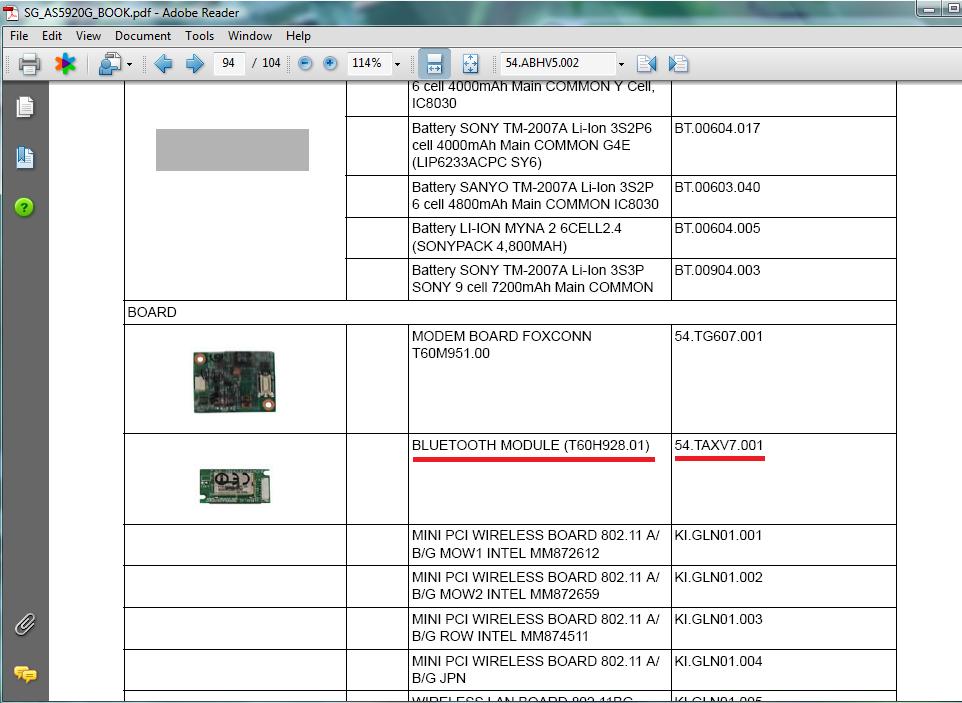Viewport: 962px width, 703px height.
Task: Click the Battery SANYO 4800mAh description
Action: click(x=535, y=196)
